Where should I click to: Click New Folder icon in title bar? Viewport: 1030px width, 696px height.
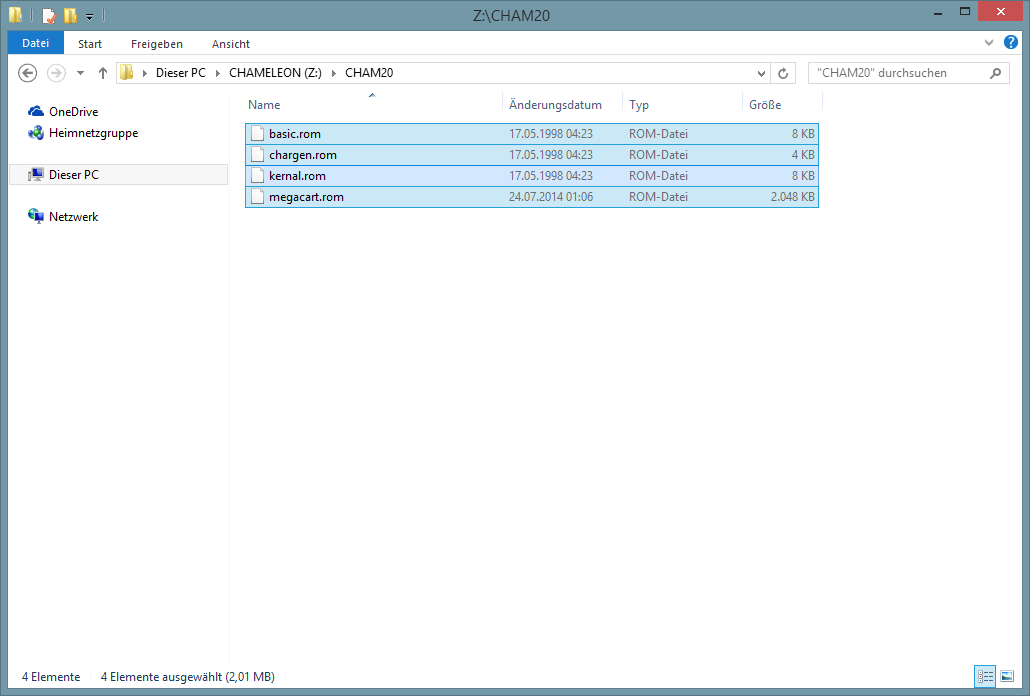pos(70,16)
